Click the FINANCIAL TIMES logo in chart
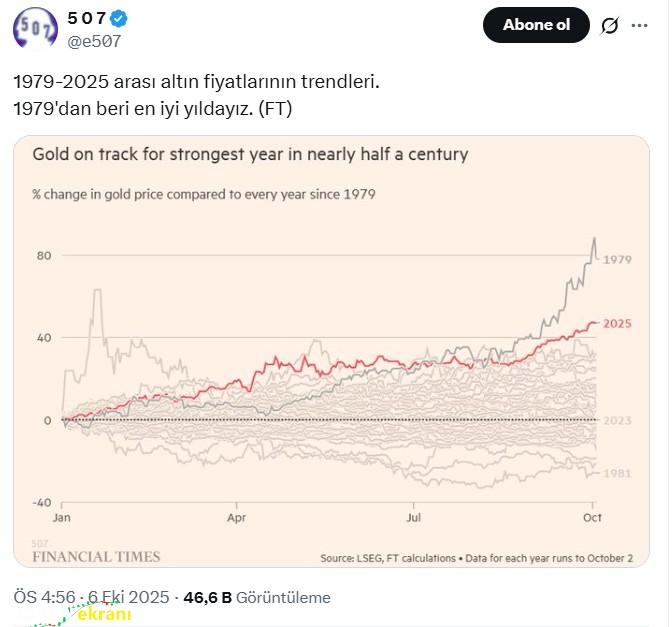Viewport: 672px width, 627px height. click(x=96, y=556)
